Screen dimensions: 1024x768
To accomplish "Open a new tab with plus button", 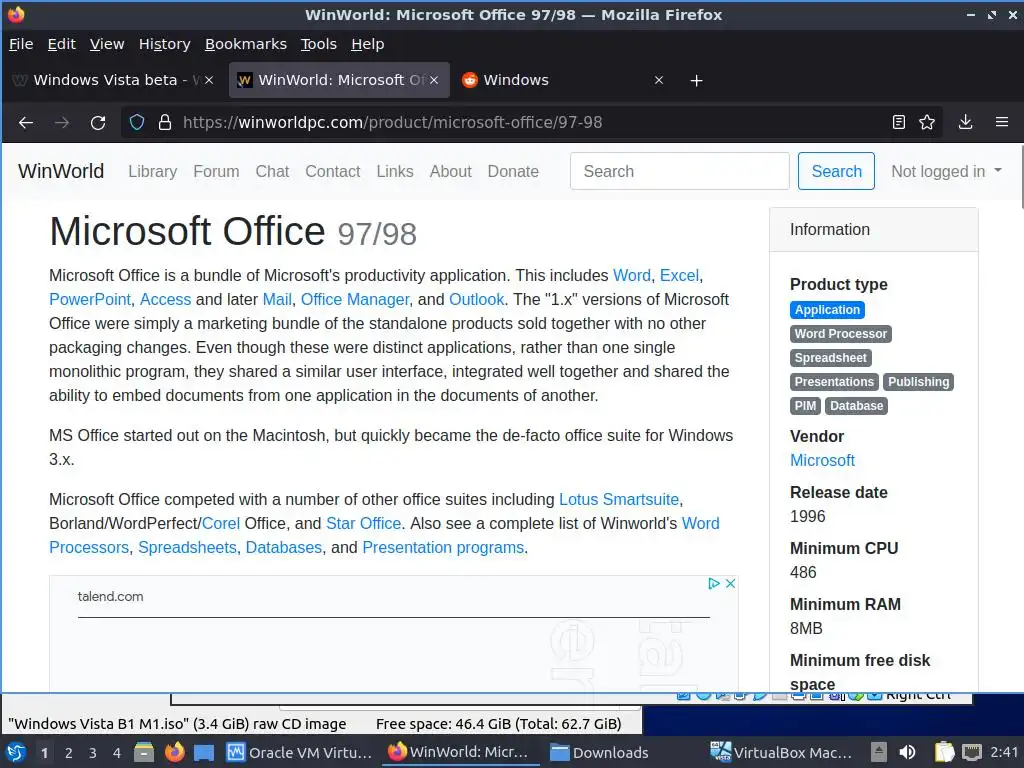I will click(x=697, y=80).
